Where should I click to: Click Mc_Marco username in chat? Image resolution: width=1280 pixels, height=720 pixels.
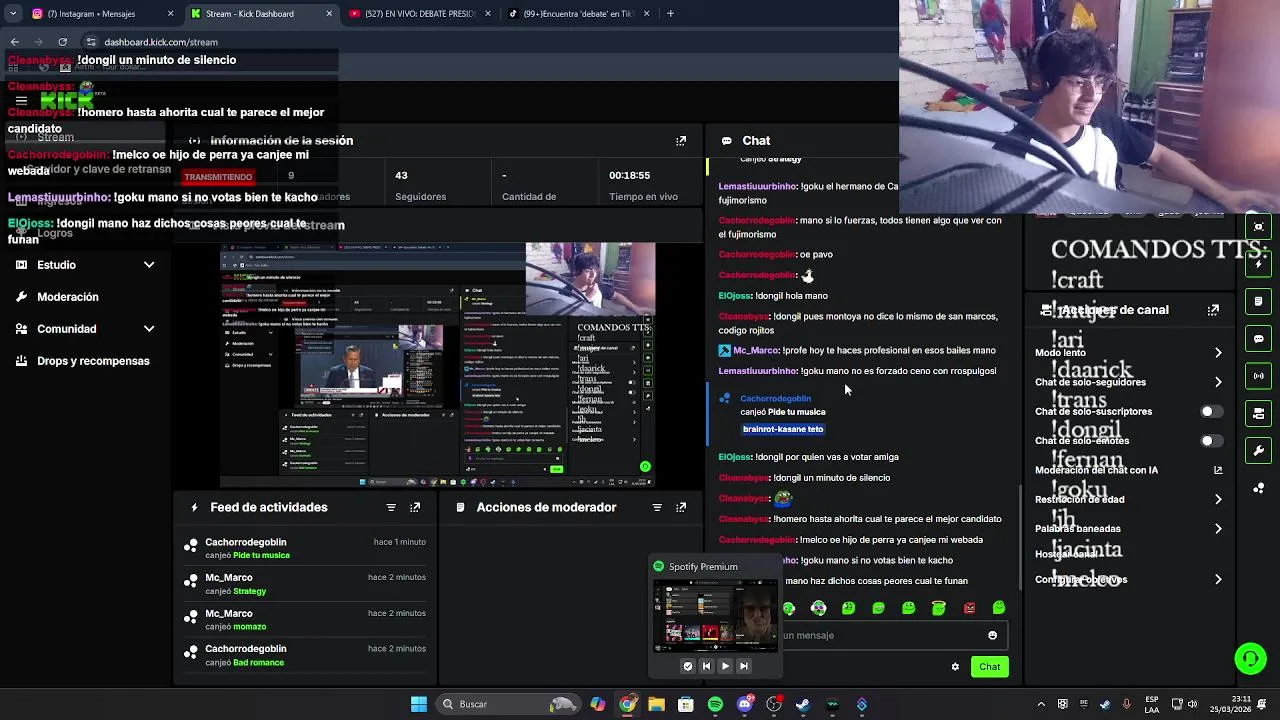click(x=755, y=351)
